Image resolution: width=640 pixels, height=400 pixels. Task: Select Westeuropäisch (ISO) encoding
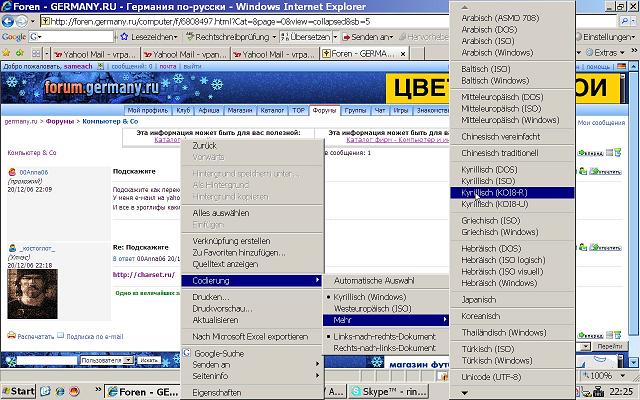(386, 309)
